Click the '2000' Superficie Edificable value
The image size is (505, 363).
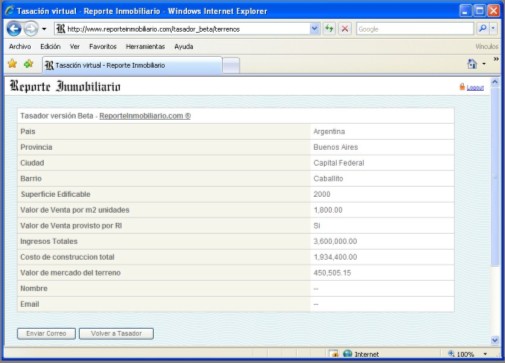(x=322, y=194)
